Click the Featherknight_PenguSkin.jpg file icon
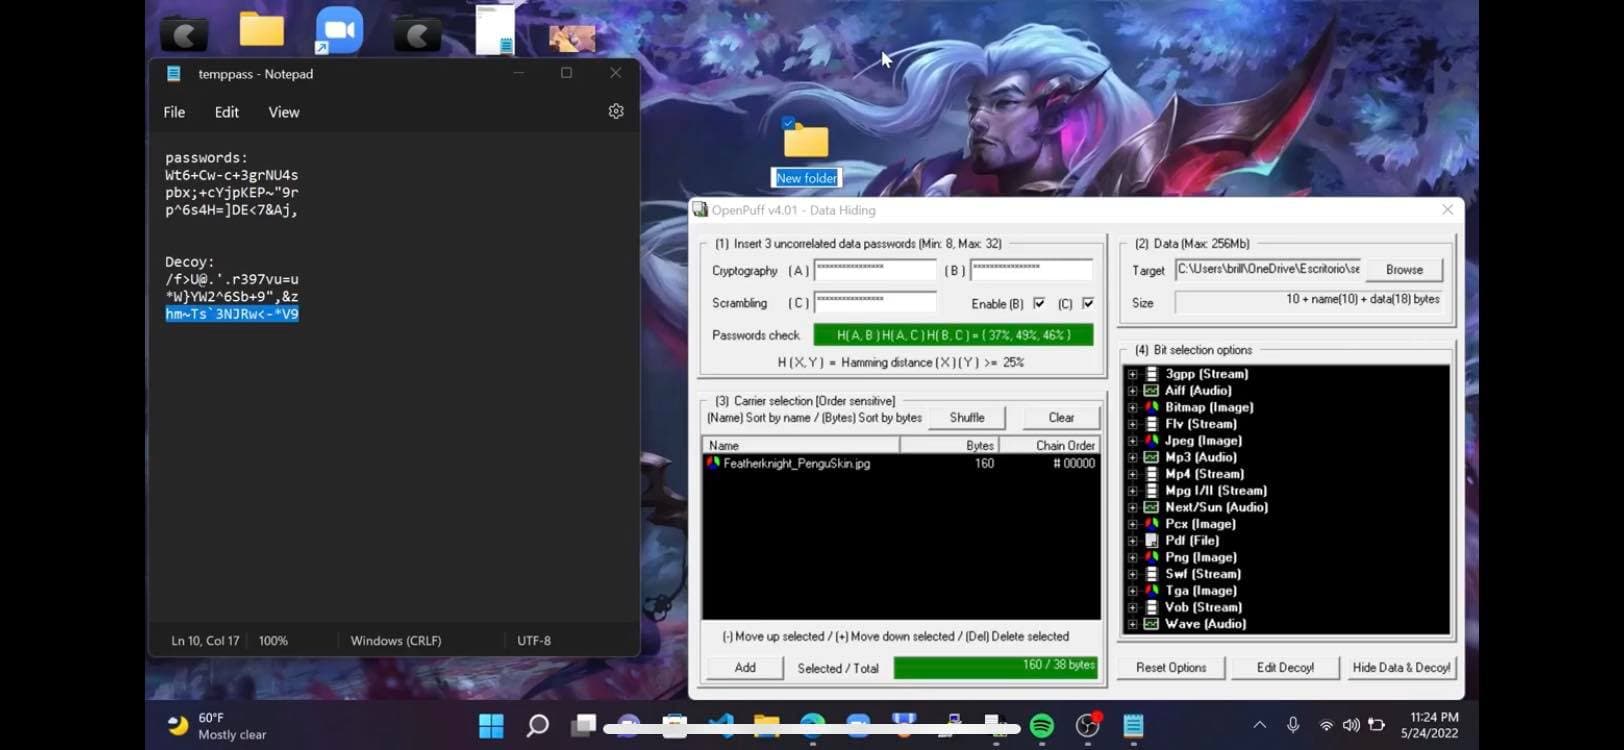 coord(713,464)
